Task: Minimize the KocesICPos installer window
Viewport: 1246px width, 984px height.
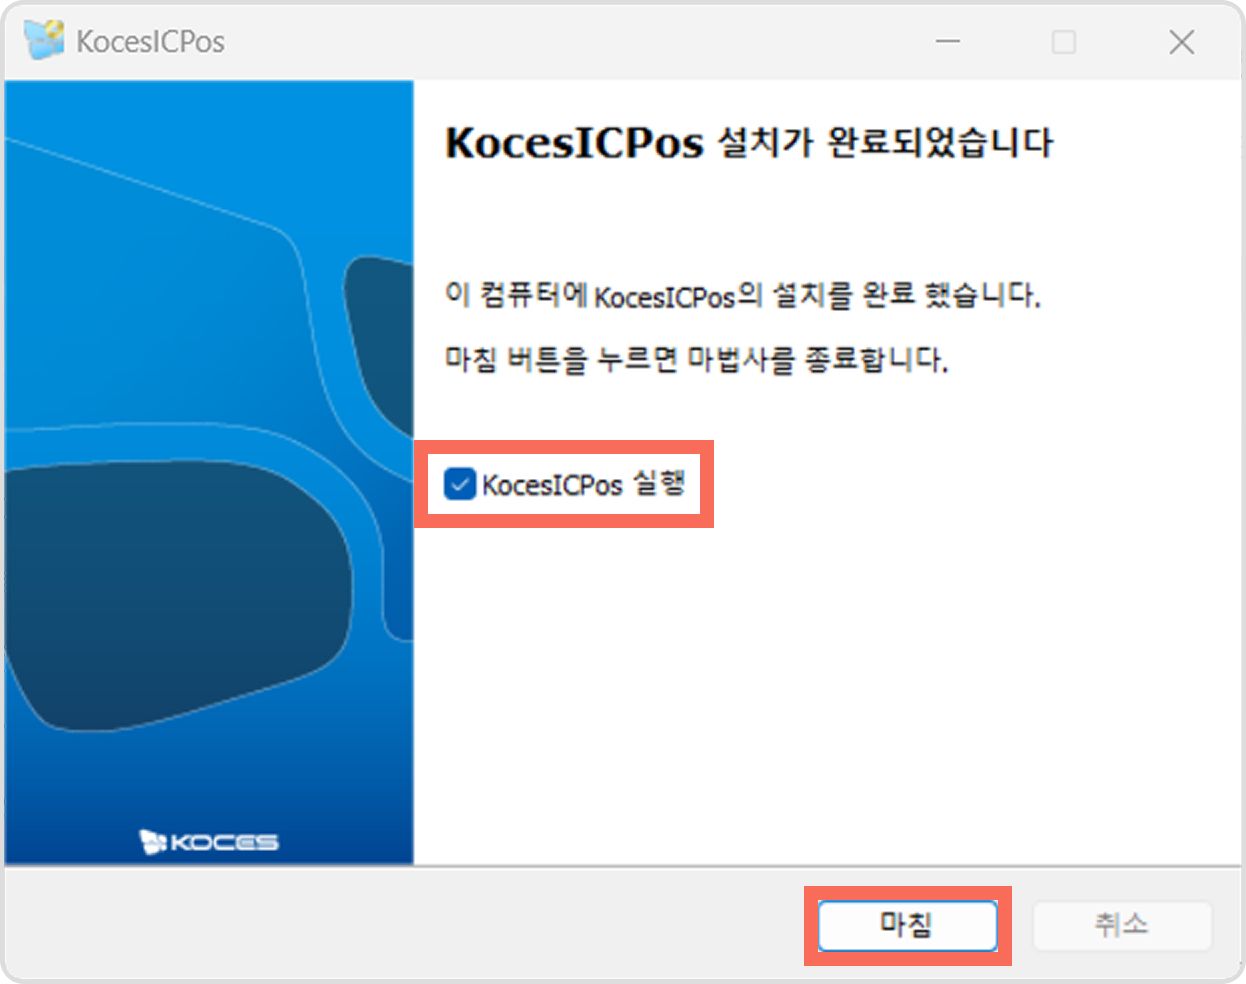Action: pos(948,42)
